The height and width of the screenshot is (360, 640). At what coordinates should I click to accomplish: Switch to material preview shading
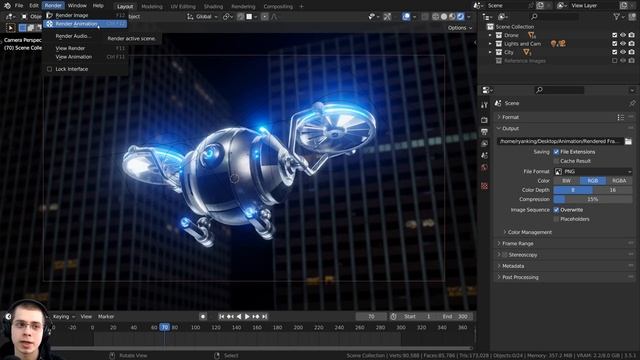click(452, 17)
